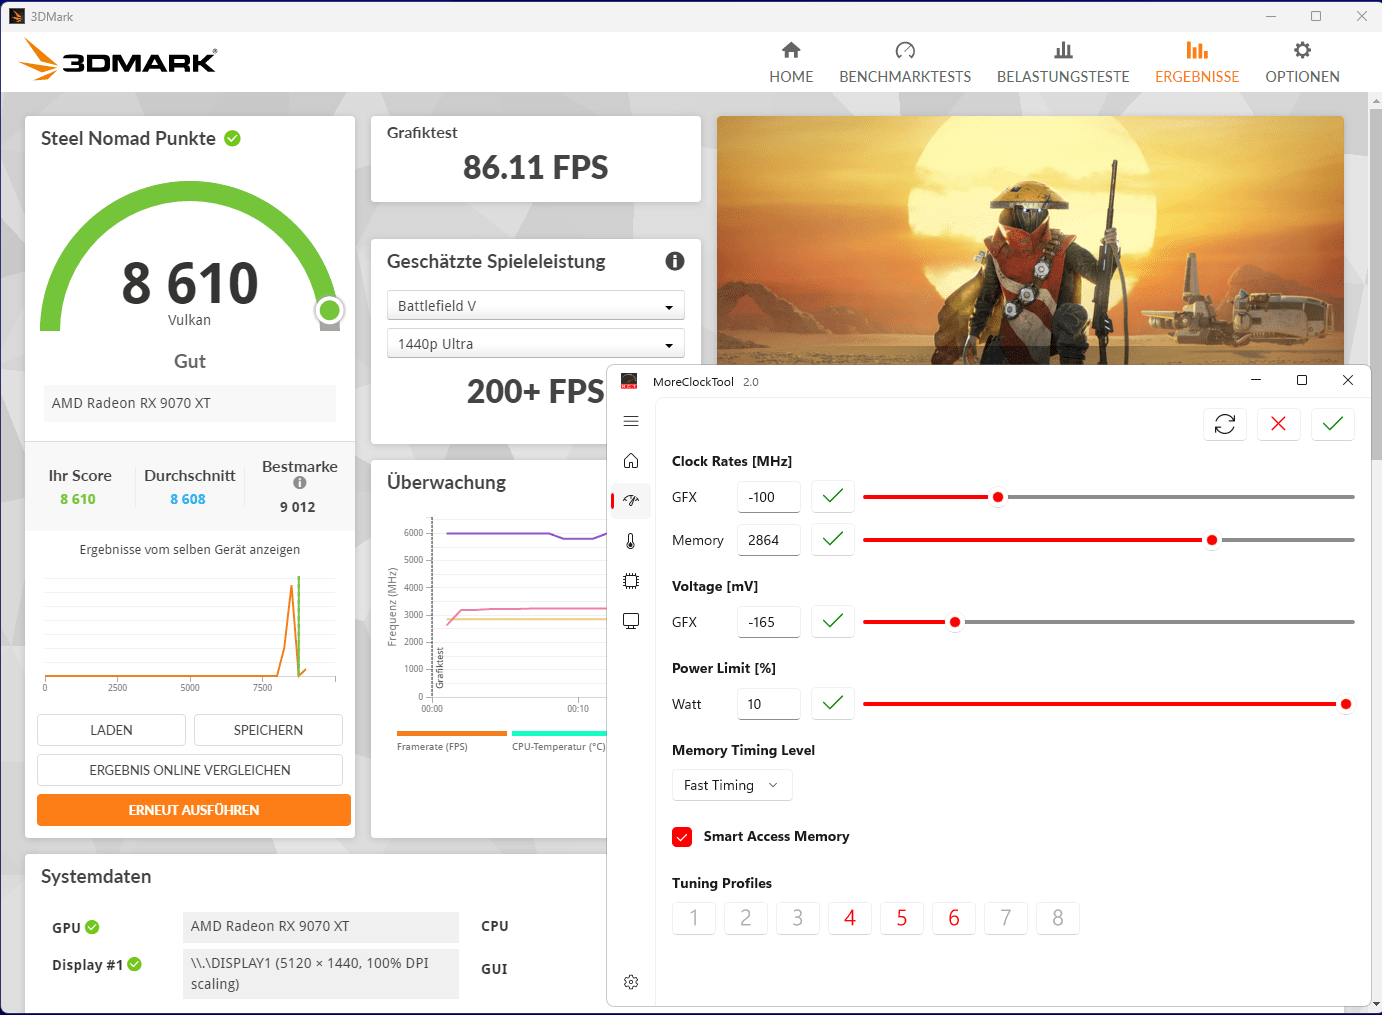
Task: Select the ERGEBNISSE tab
Action: [1197, 63]
